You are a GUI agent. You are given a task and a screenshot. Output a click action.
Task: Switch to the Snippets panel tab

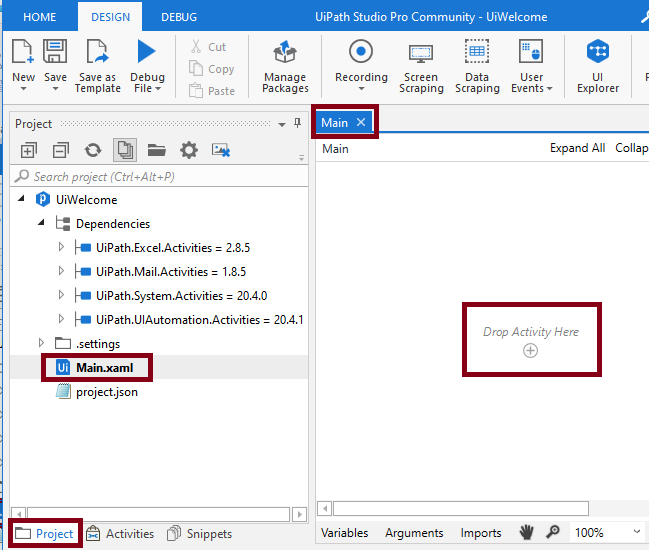pos(200,533)
